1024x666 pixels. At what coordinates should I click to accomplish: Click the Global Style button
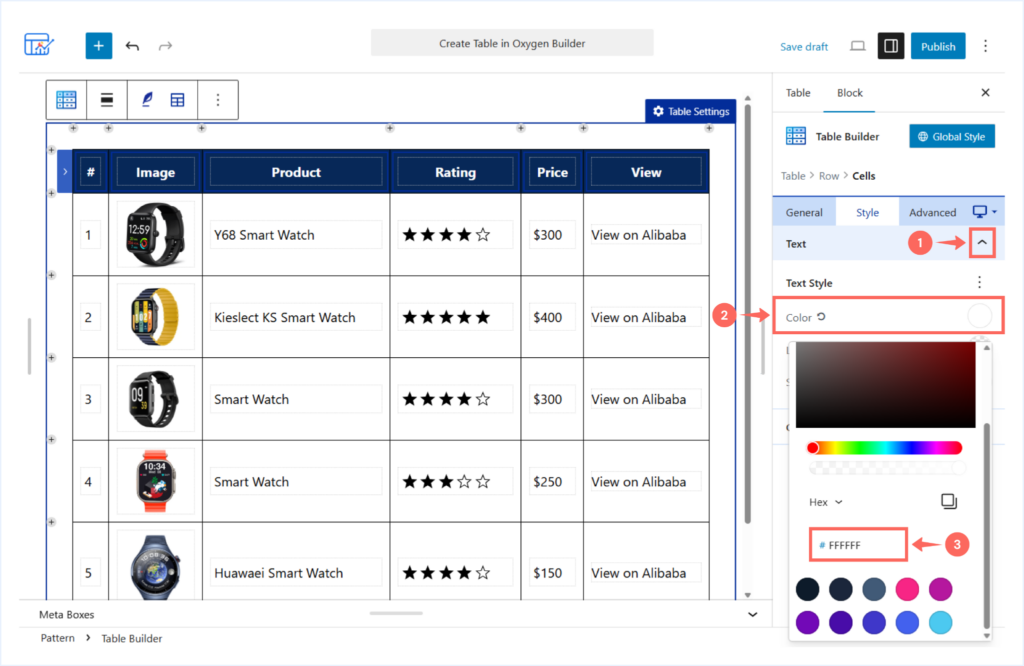click(952, 136)
